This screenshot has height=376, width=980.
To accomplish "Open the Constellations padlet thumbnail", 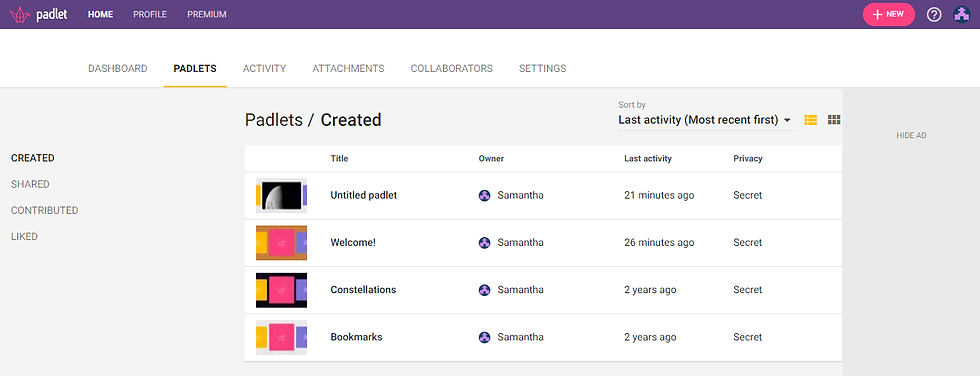I will 281,290.
